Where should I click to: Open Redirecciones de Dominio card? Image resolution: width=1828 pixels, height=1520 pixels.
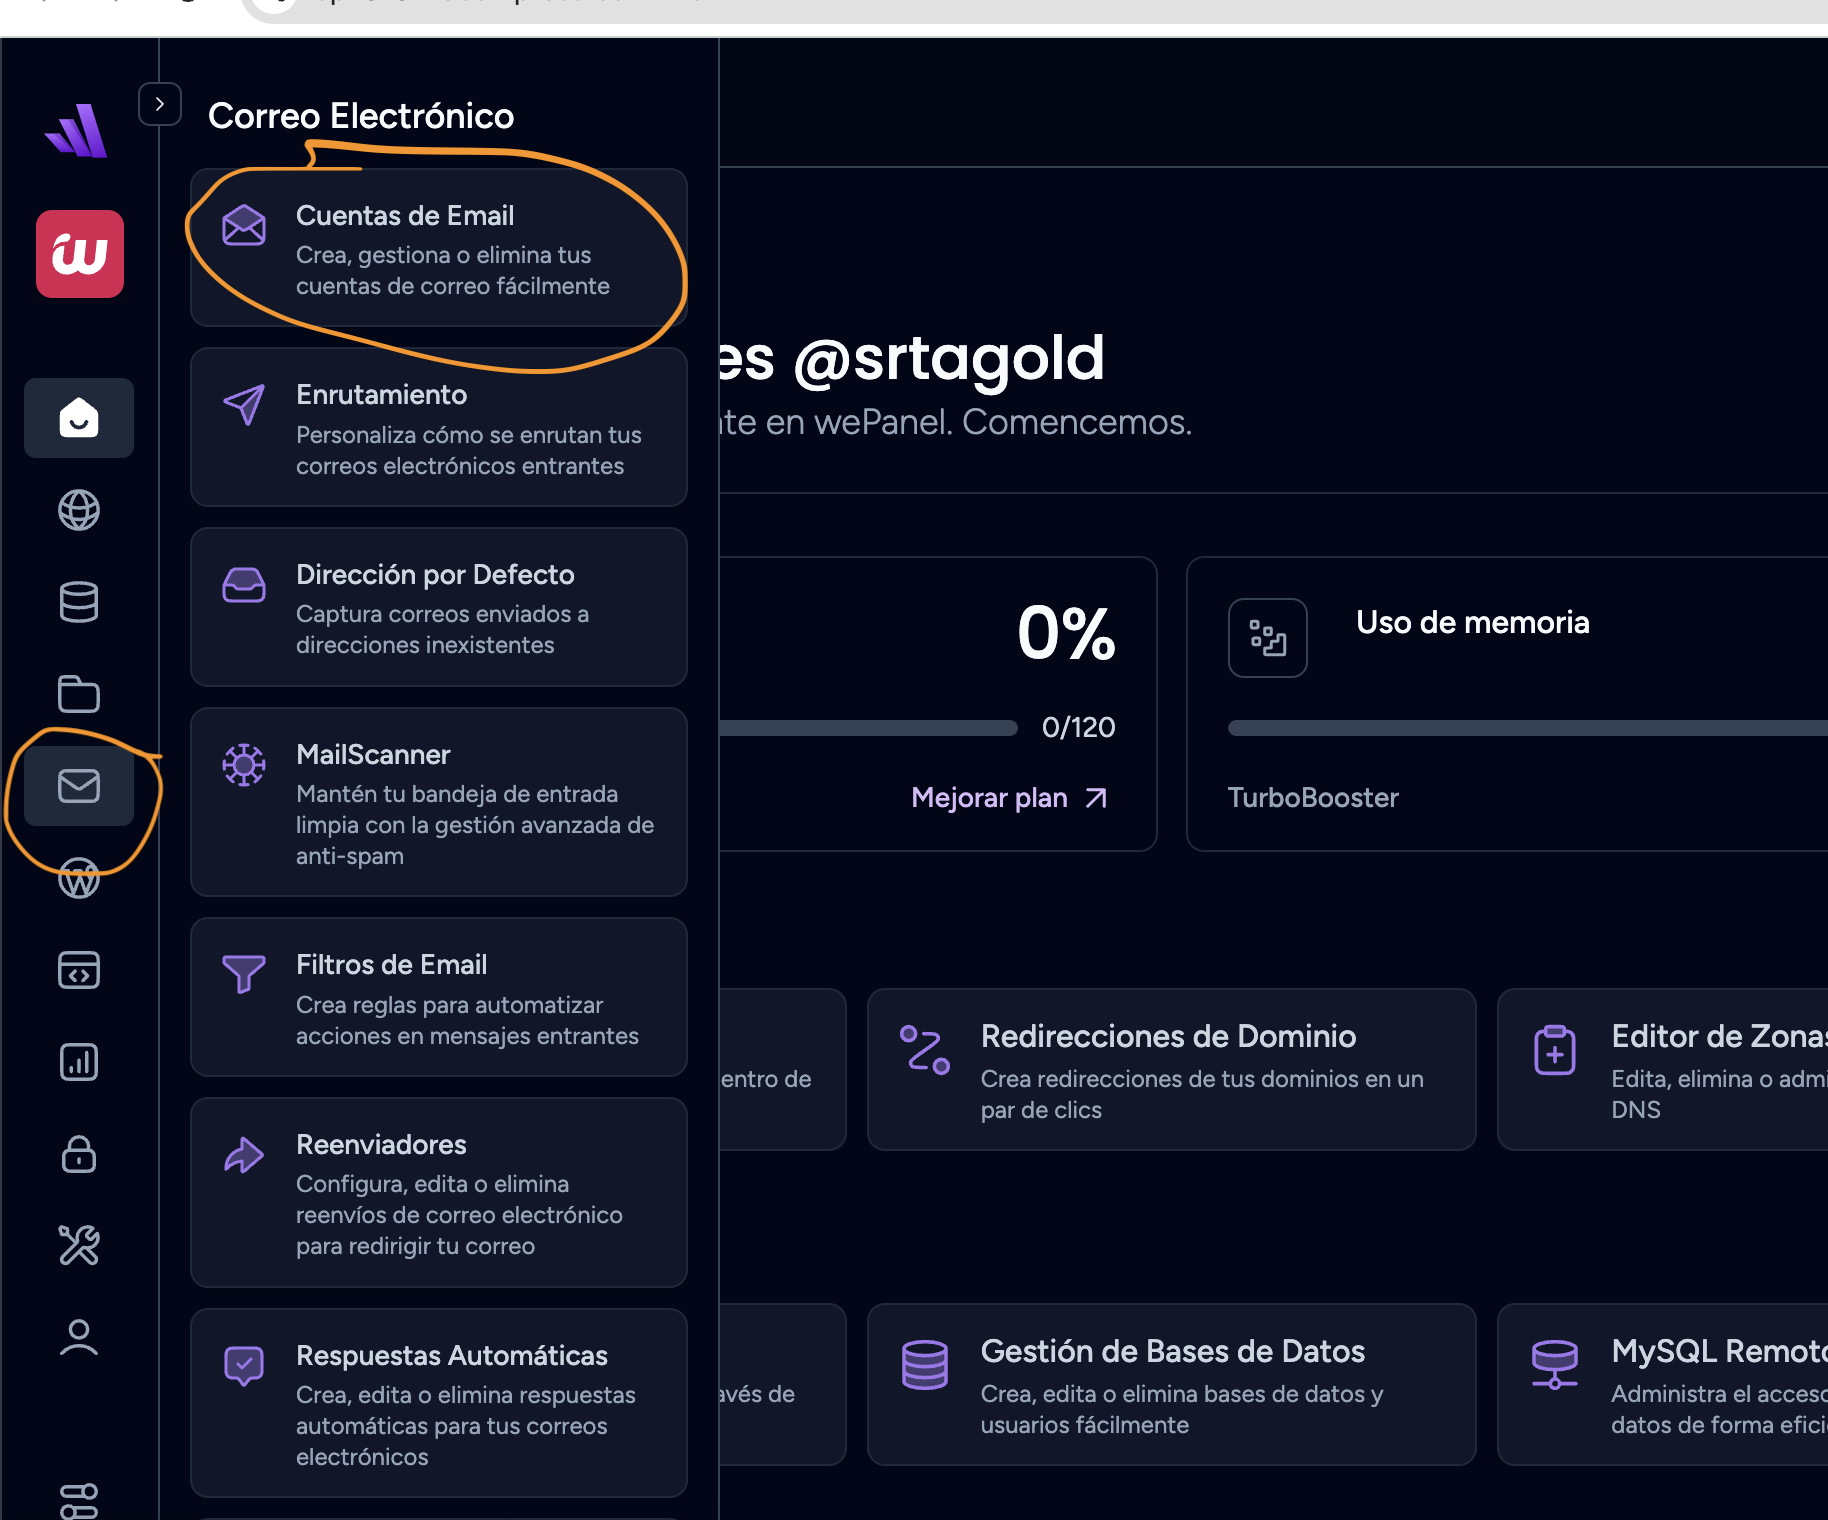click(1172, 1070)
